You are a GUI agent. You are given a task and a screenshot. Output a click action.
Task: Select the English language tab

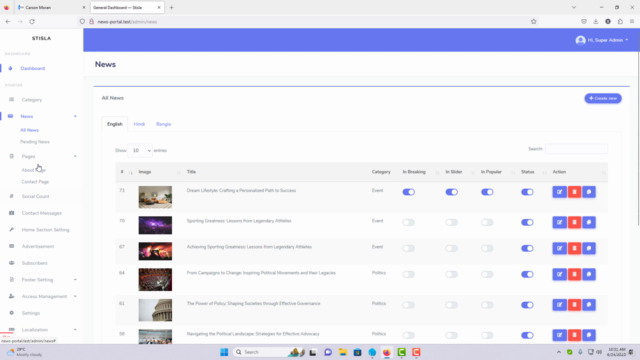[x=115, y=124]
